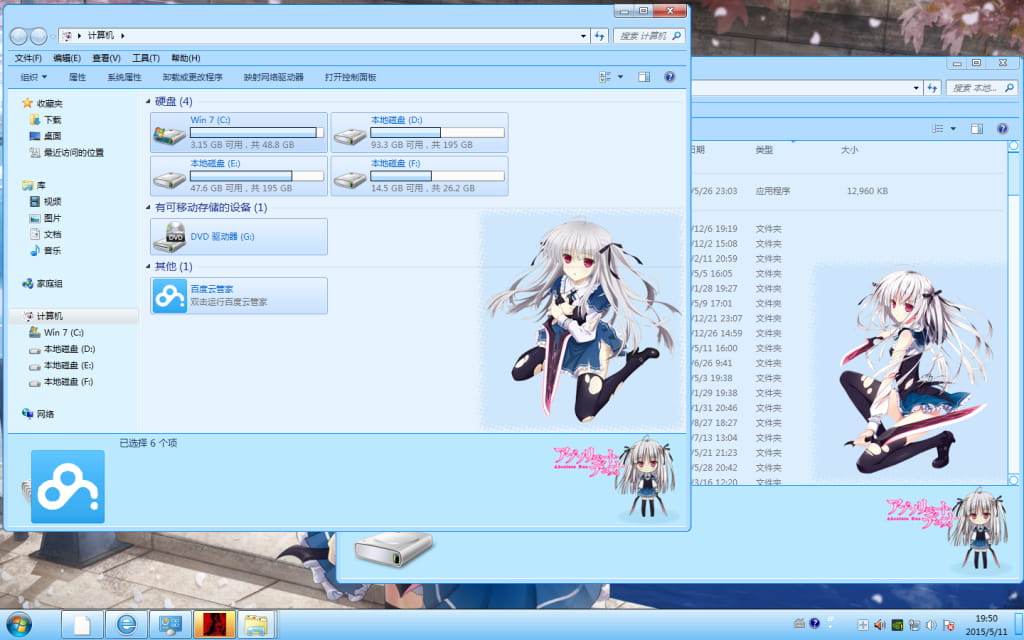Click the help question mark icon
The height and width of the screenshot is (640, 1024).
coord(669,77)
